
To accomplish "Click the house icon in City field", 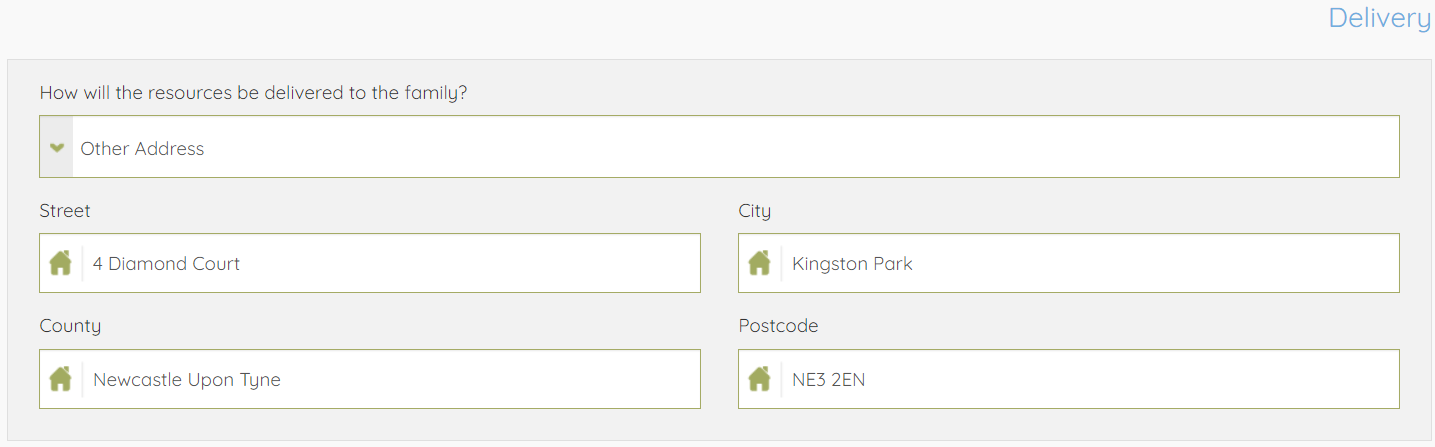I will (x=760, y=263).
